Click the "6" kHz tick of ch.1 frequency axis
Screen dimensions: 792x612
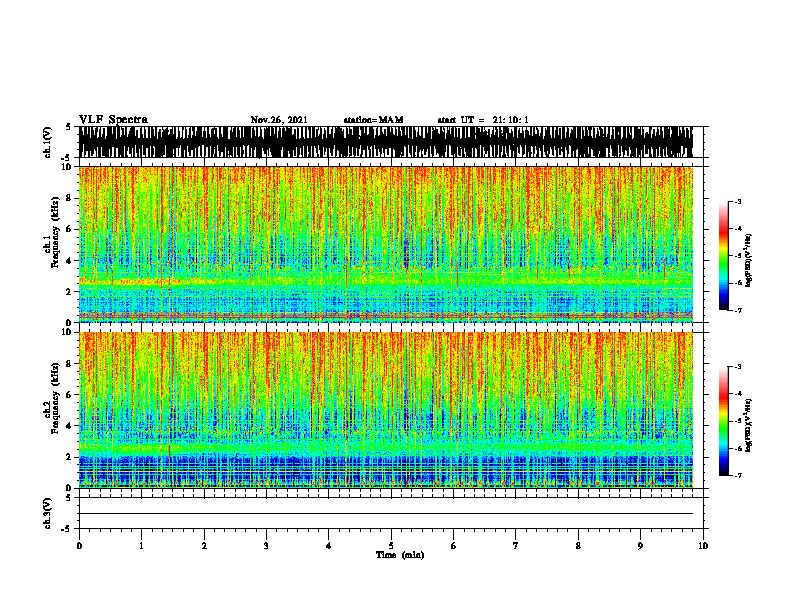pyautogui.click(x=69, y=229)
